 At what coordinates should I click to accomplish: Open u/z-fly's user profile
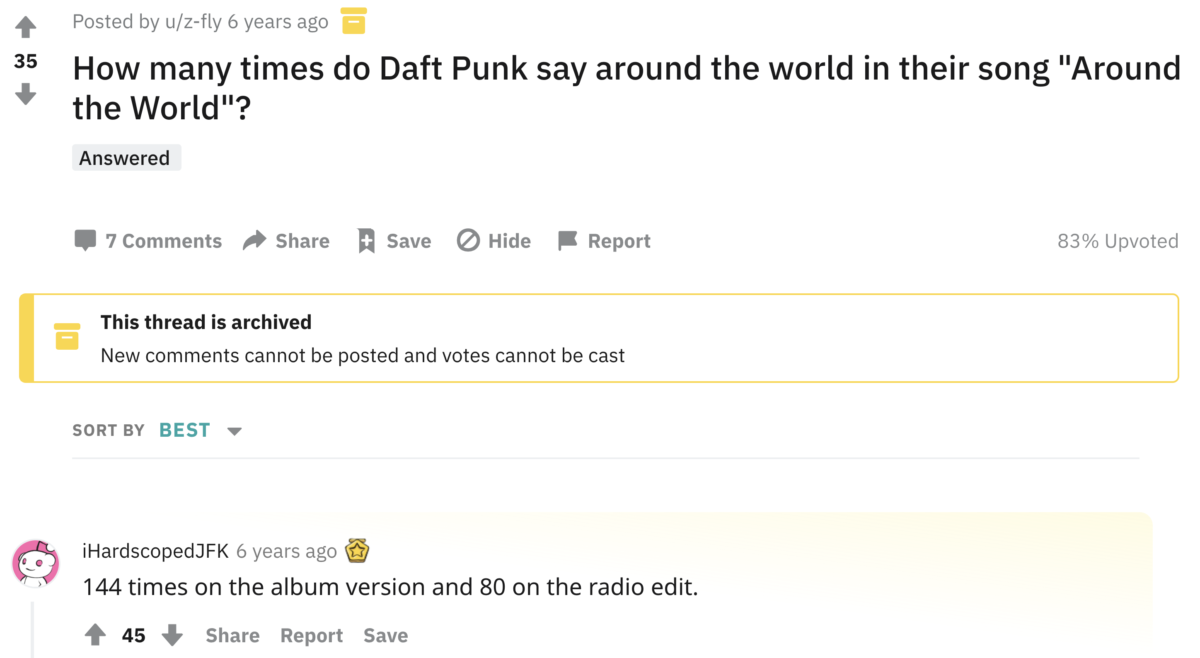point(195,21)
